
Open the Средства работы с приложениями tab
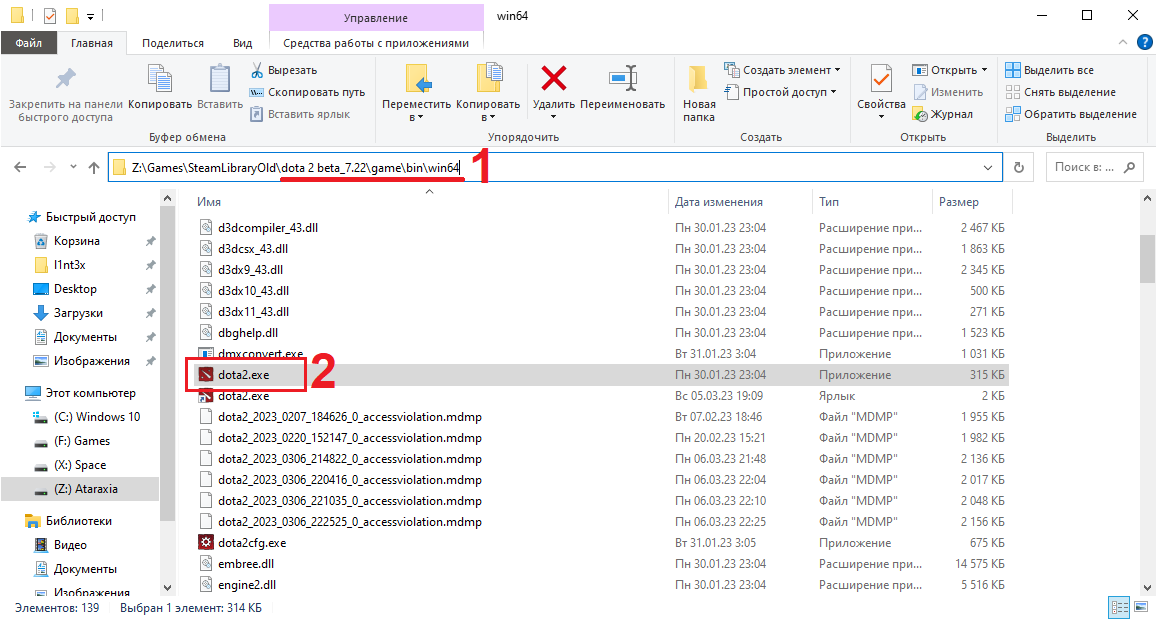click(376, 43)
